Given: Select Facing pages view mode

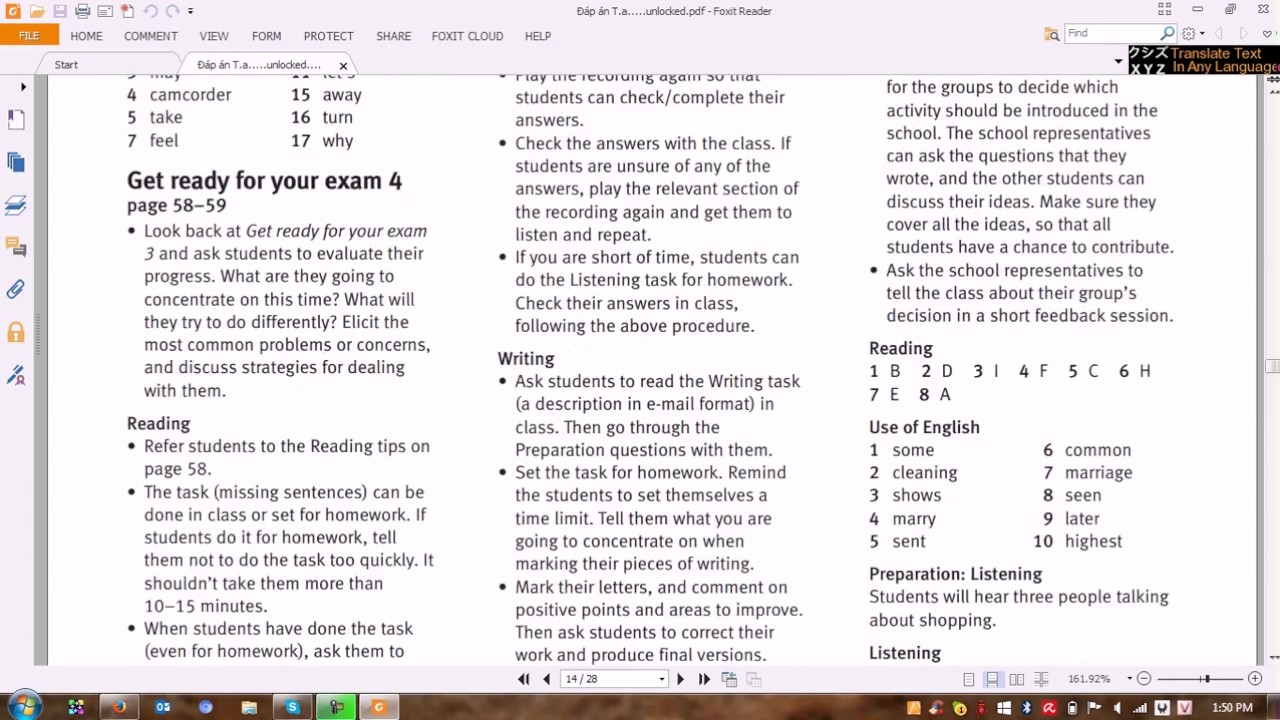Looking at the screenshot, I should pos(1016,679).
